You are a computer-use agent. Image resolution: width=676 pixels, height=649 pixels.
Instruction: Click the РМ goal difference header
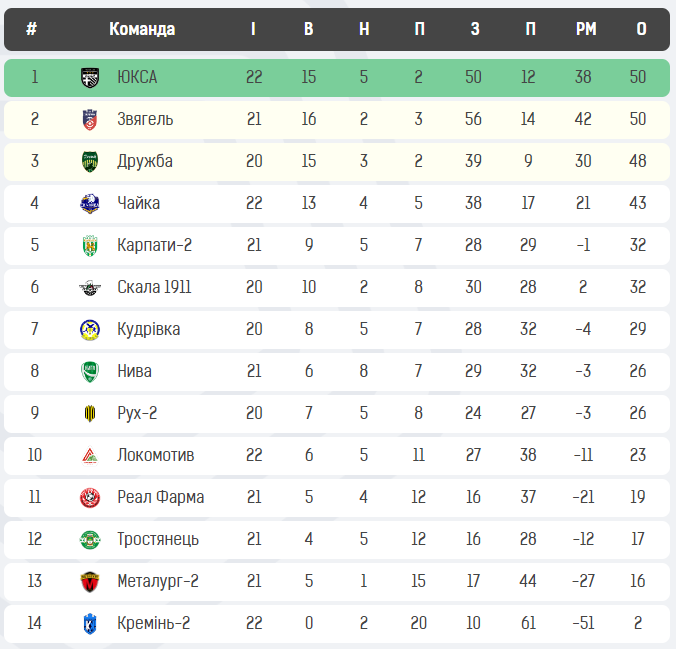pyautogui.click(x=586, y=29)
